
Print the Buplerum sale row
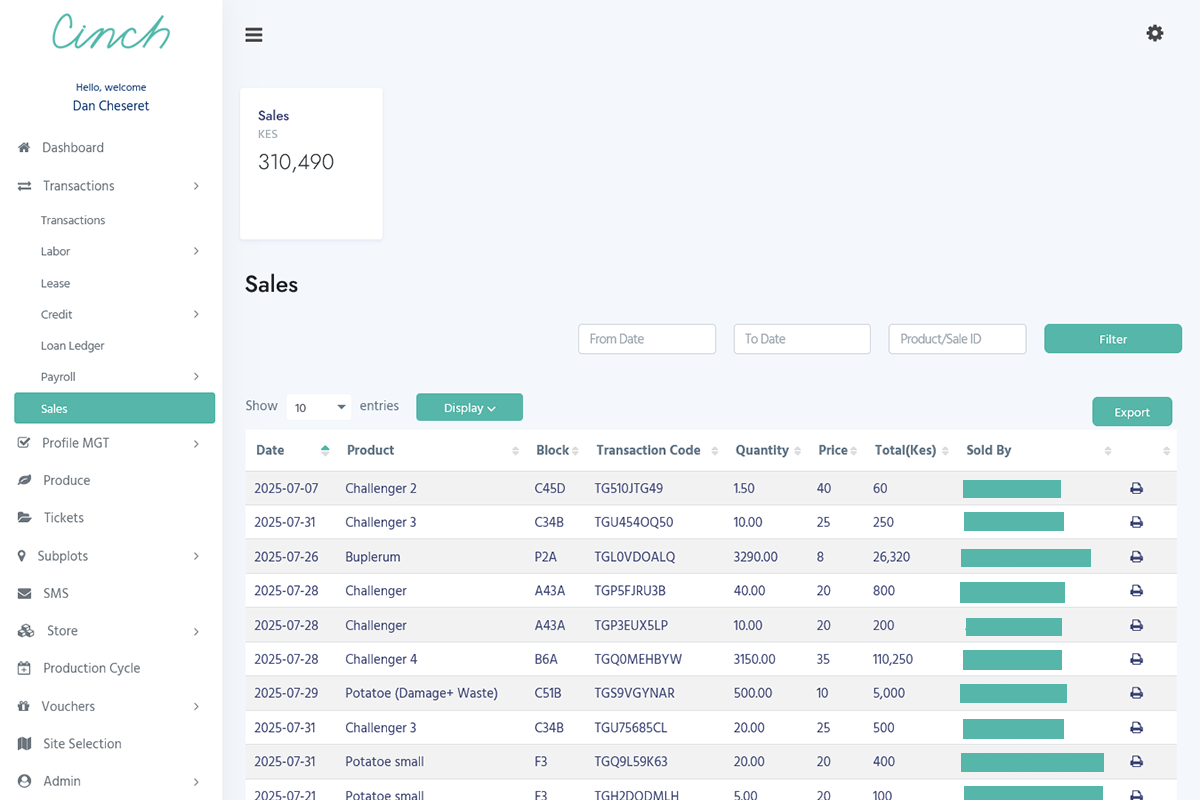[x=1136, y=556]
